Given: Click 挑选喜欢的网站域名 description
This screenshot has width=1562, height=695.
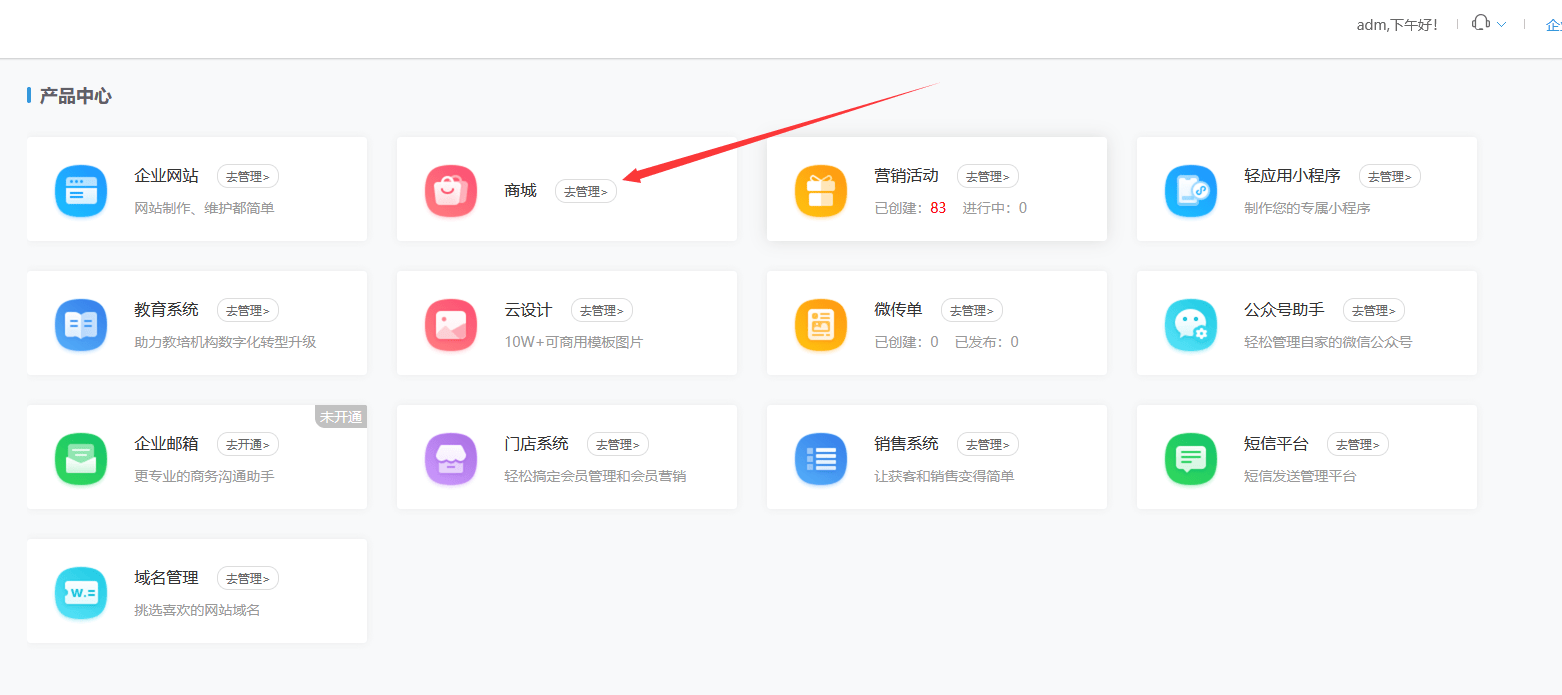Looking at the screenshot, I should pos(197,610).
